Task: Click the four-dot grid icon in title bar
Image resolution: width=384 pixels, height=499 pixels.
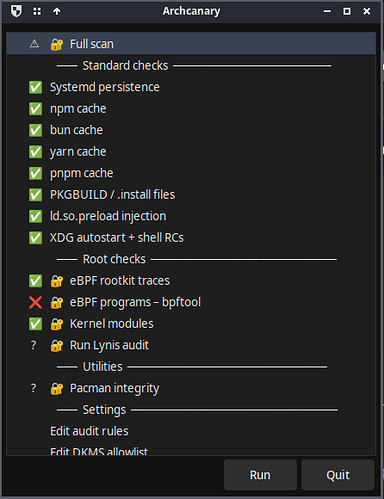Action: 37,12
